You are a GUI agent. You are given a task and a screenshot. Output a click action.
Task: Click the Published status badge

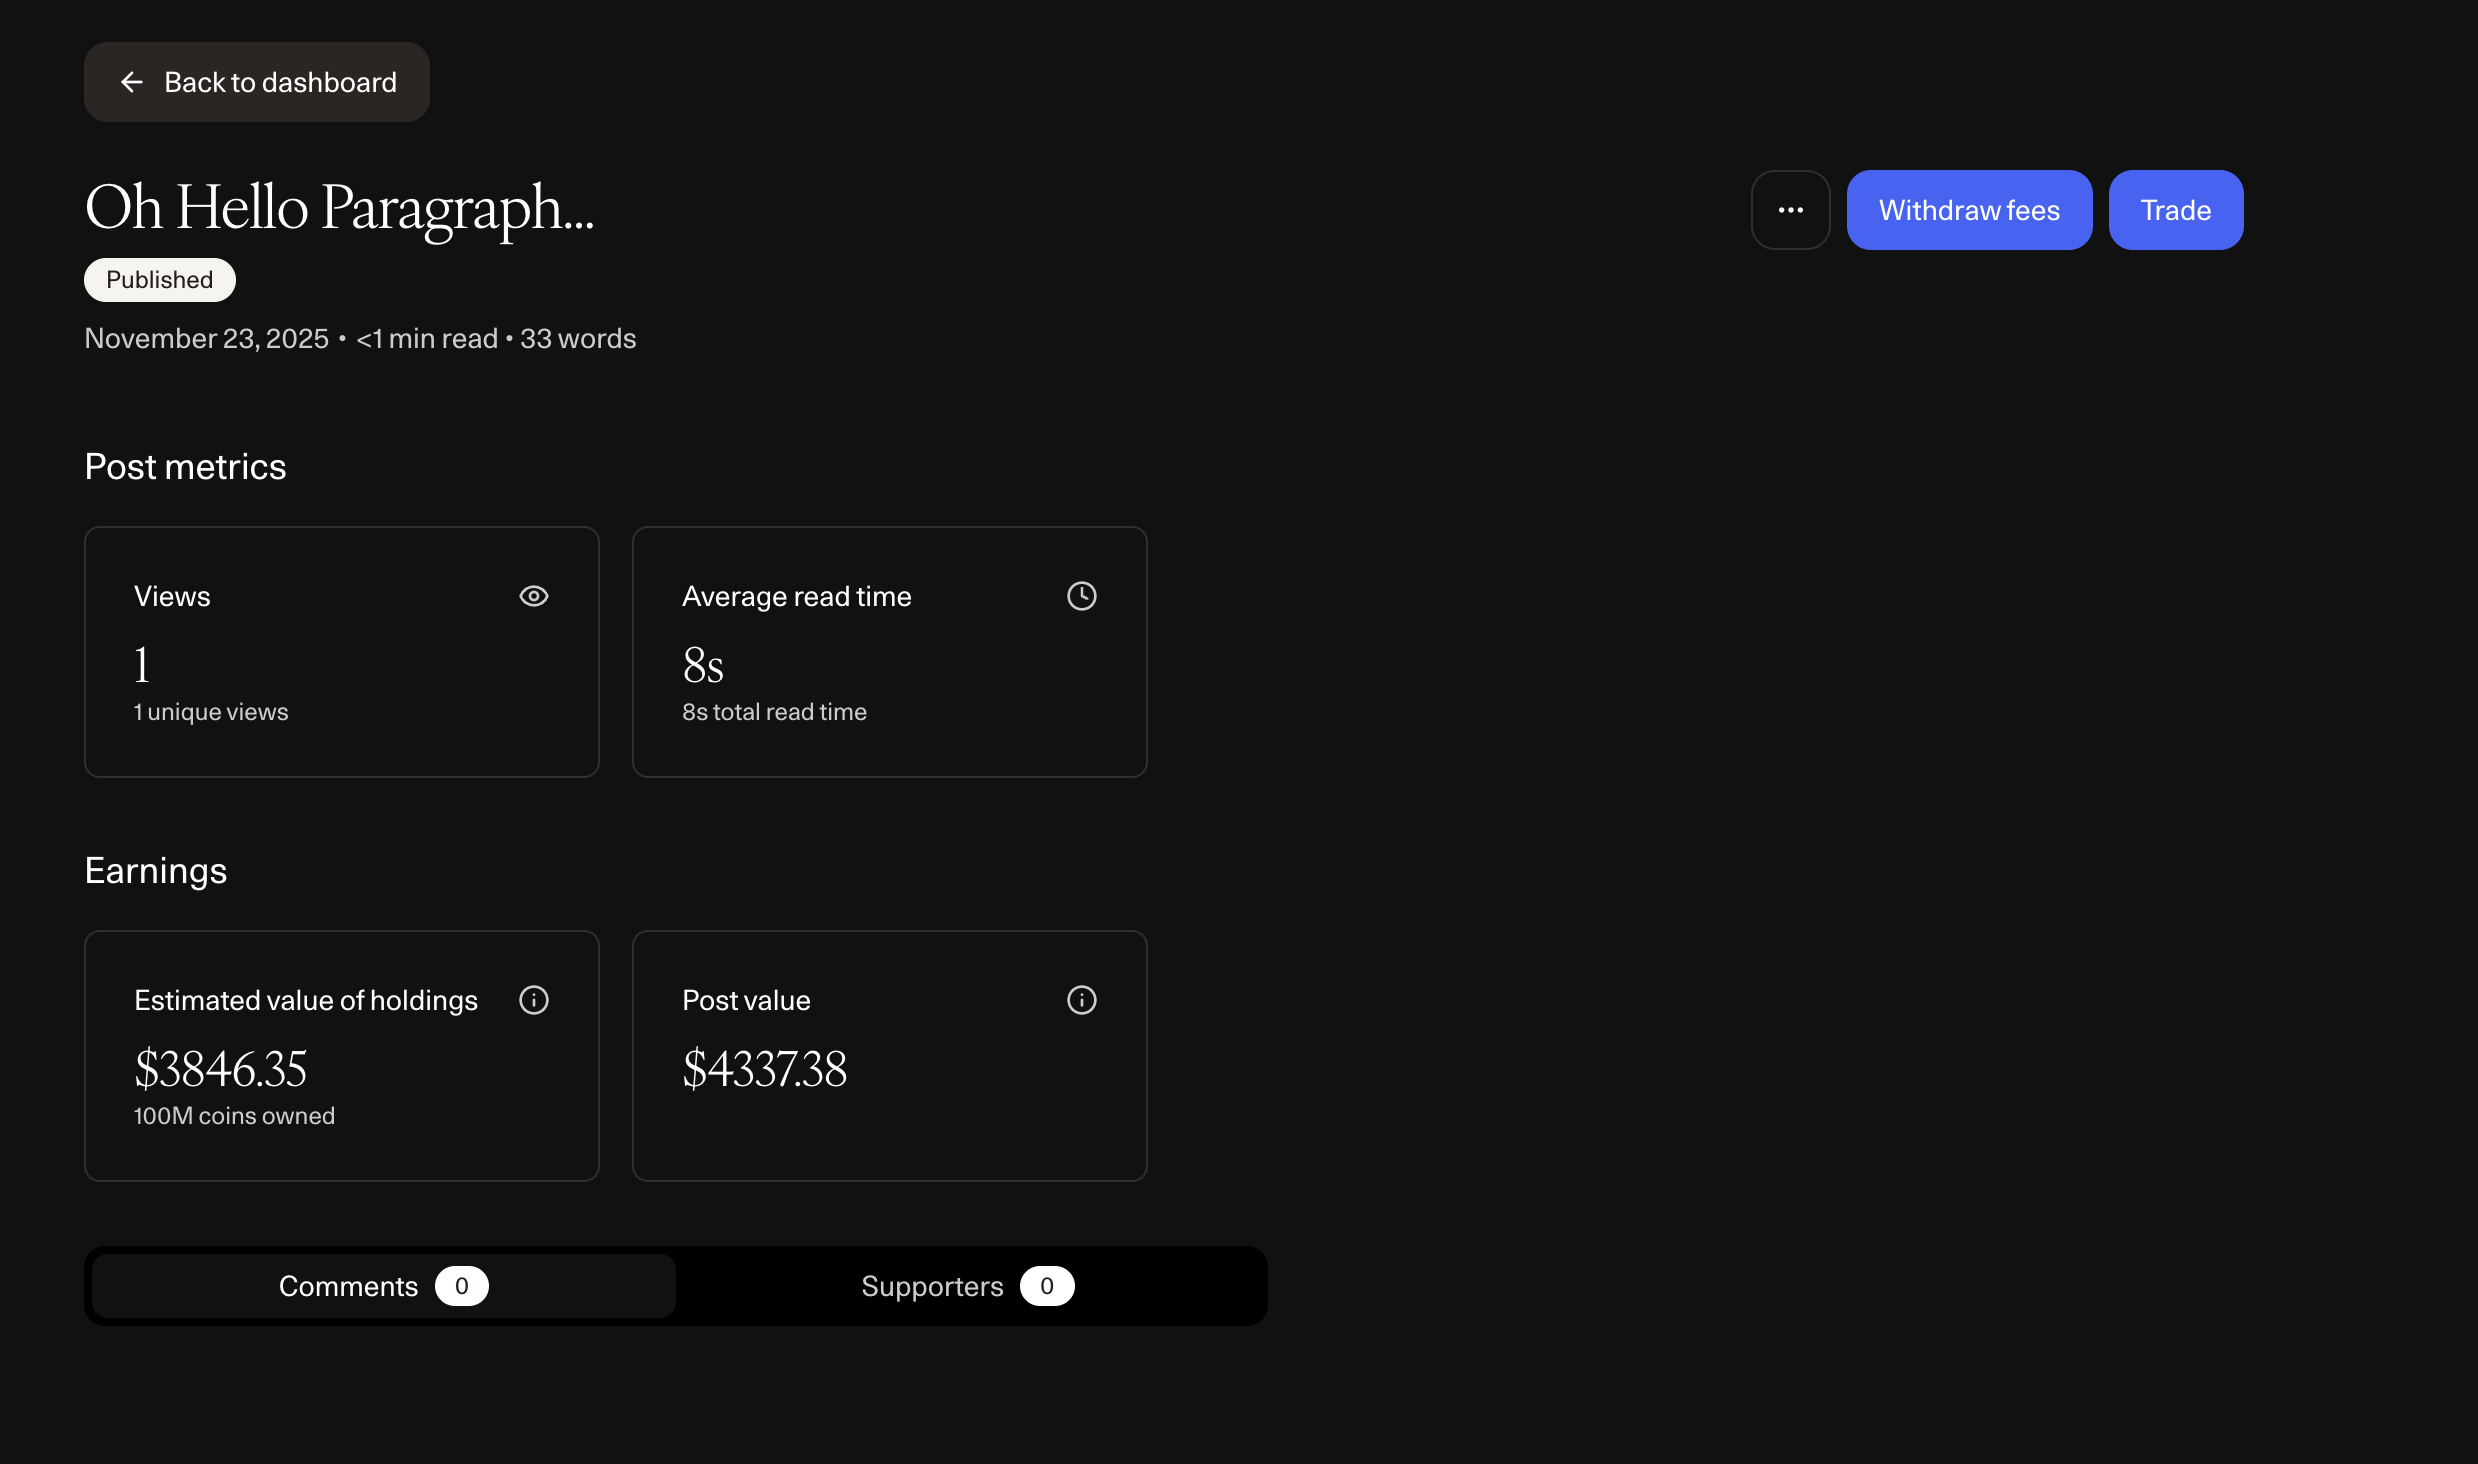click(160, 280)
